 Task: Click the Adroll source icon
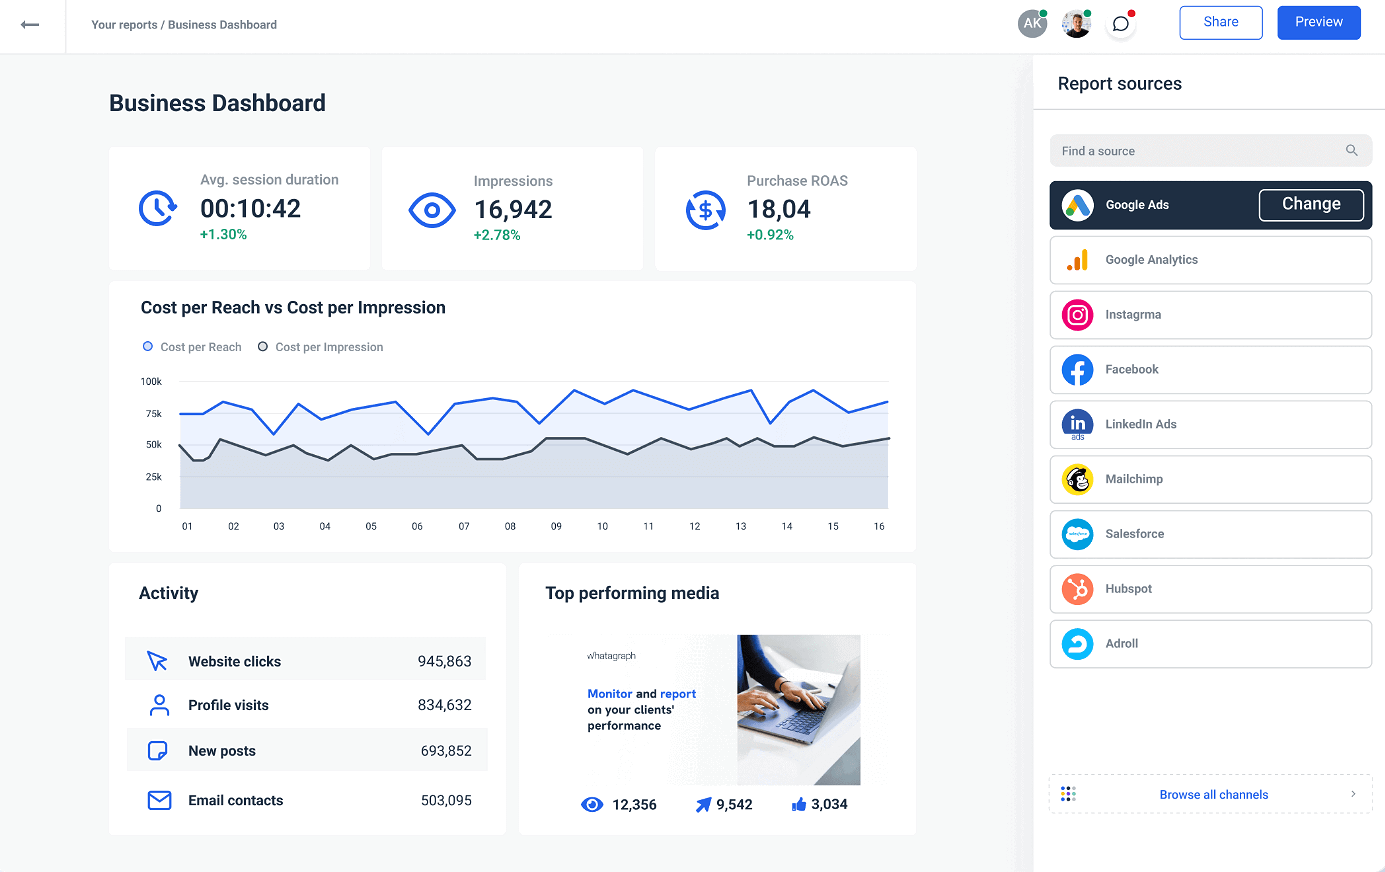coord(1077,644)
